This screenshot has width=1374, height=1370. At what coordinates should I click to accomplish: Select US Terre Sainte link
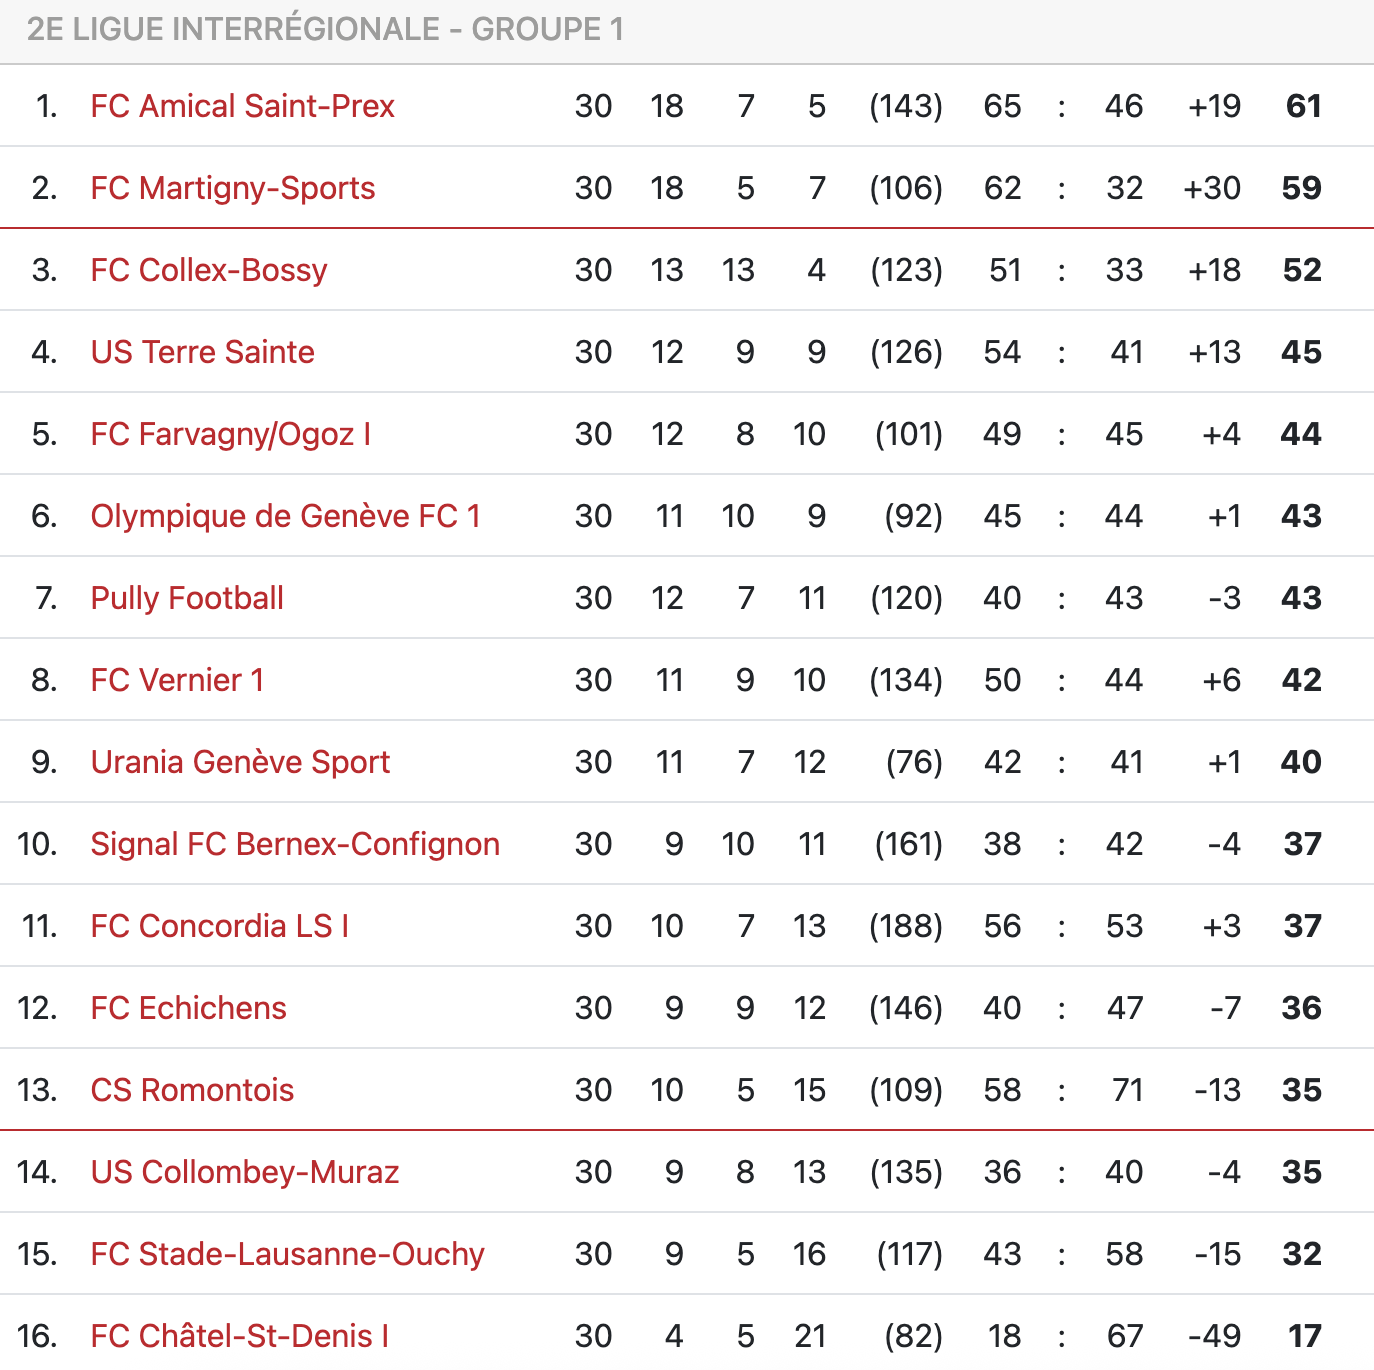click(x=202, y=352)
